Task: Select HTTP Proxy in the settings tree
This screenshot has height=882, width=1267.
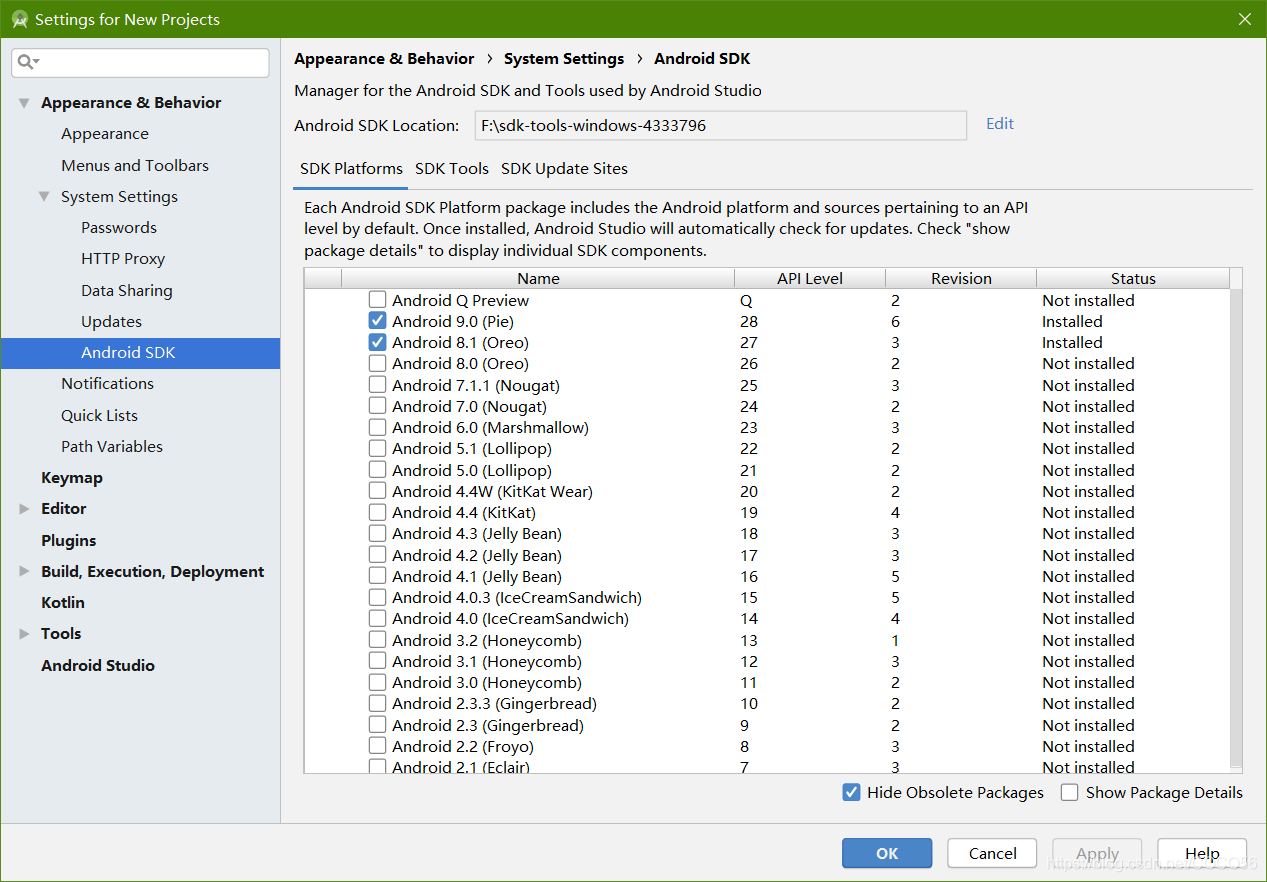Action: [123, 259]
